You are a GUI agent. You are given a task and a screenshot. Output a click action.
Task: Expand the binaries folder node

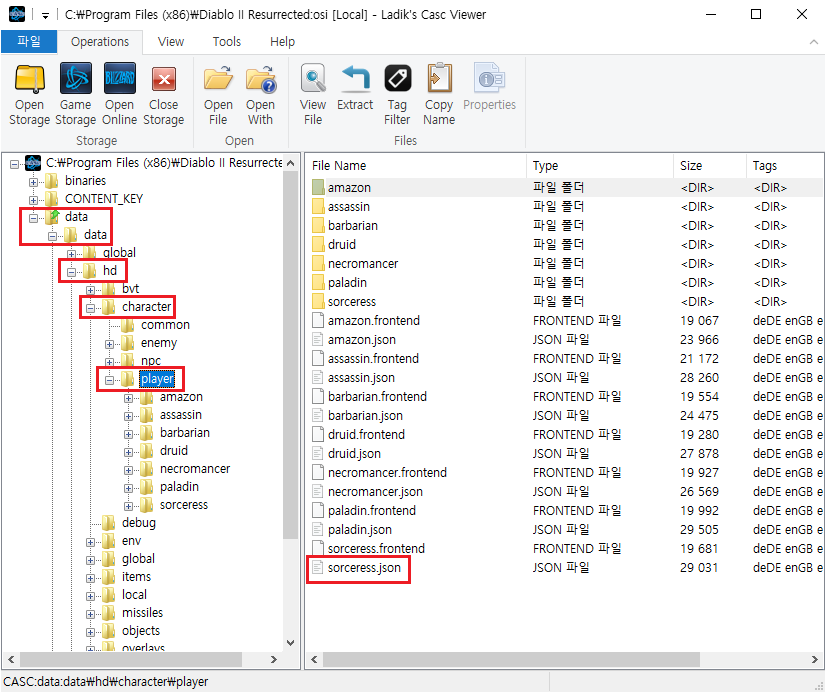pyautogui.click(x=33, y=182)
